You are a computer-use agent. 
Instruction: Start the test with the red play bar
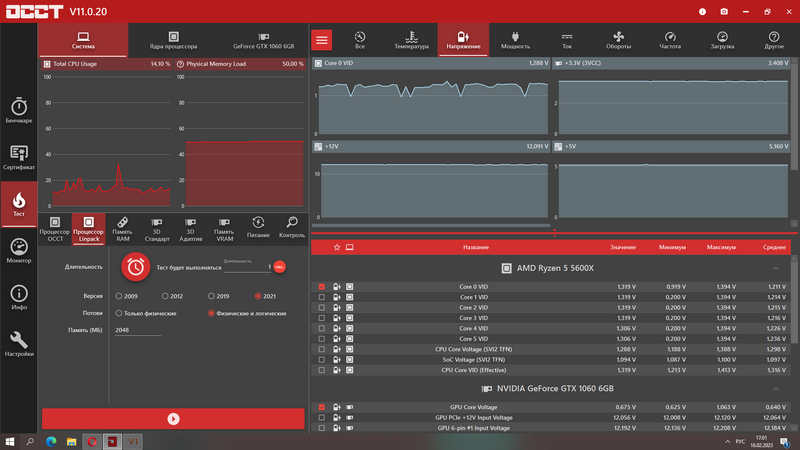(x=173, y=419)
